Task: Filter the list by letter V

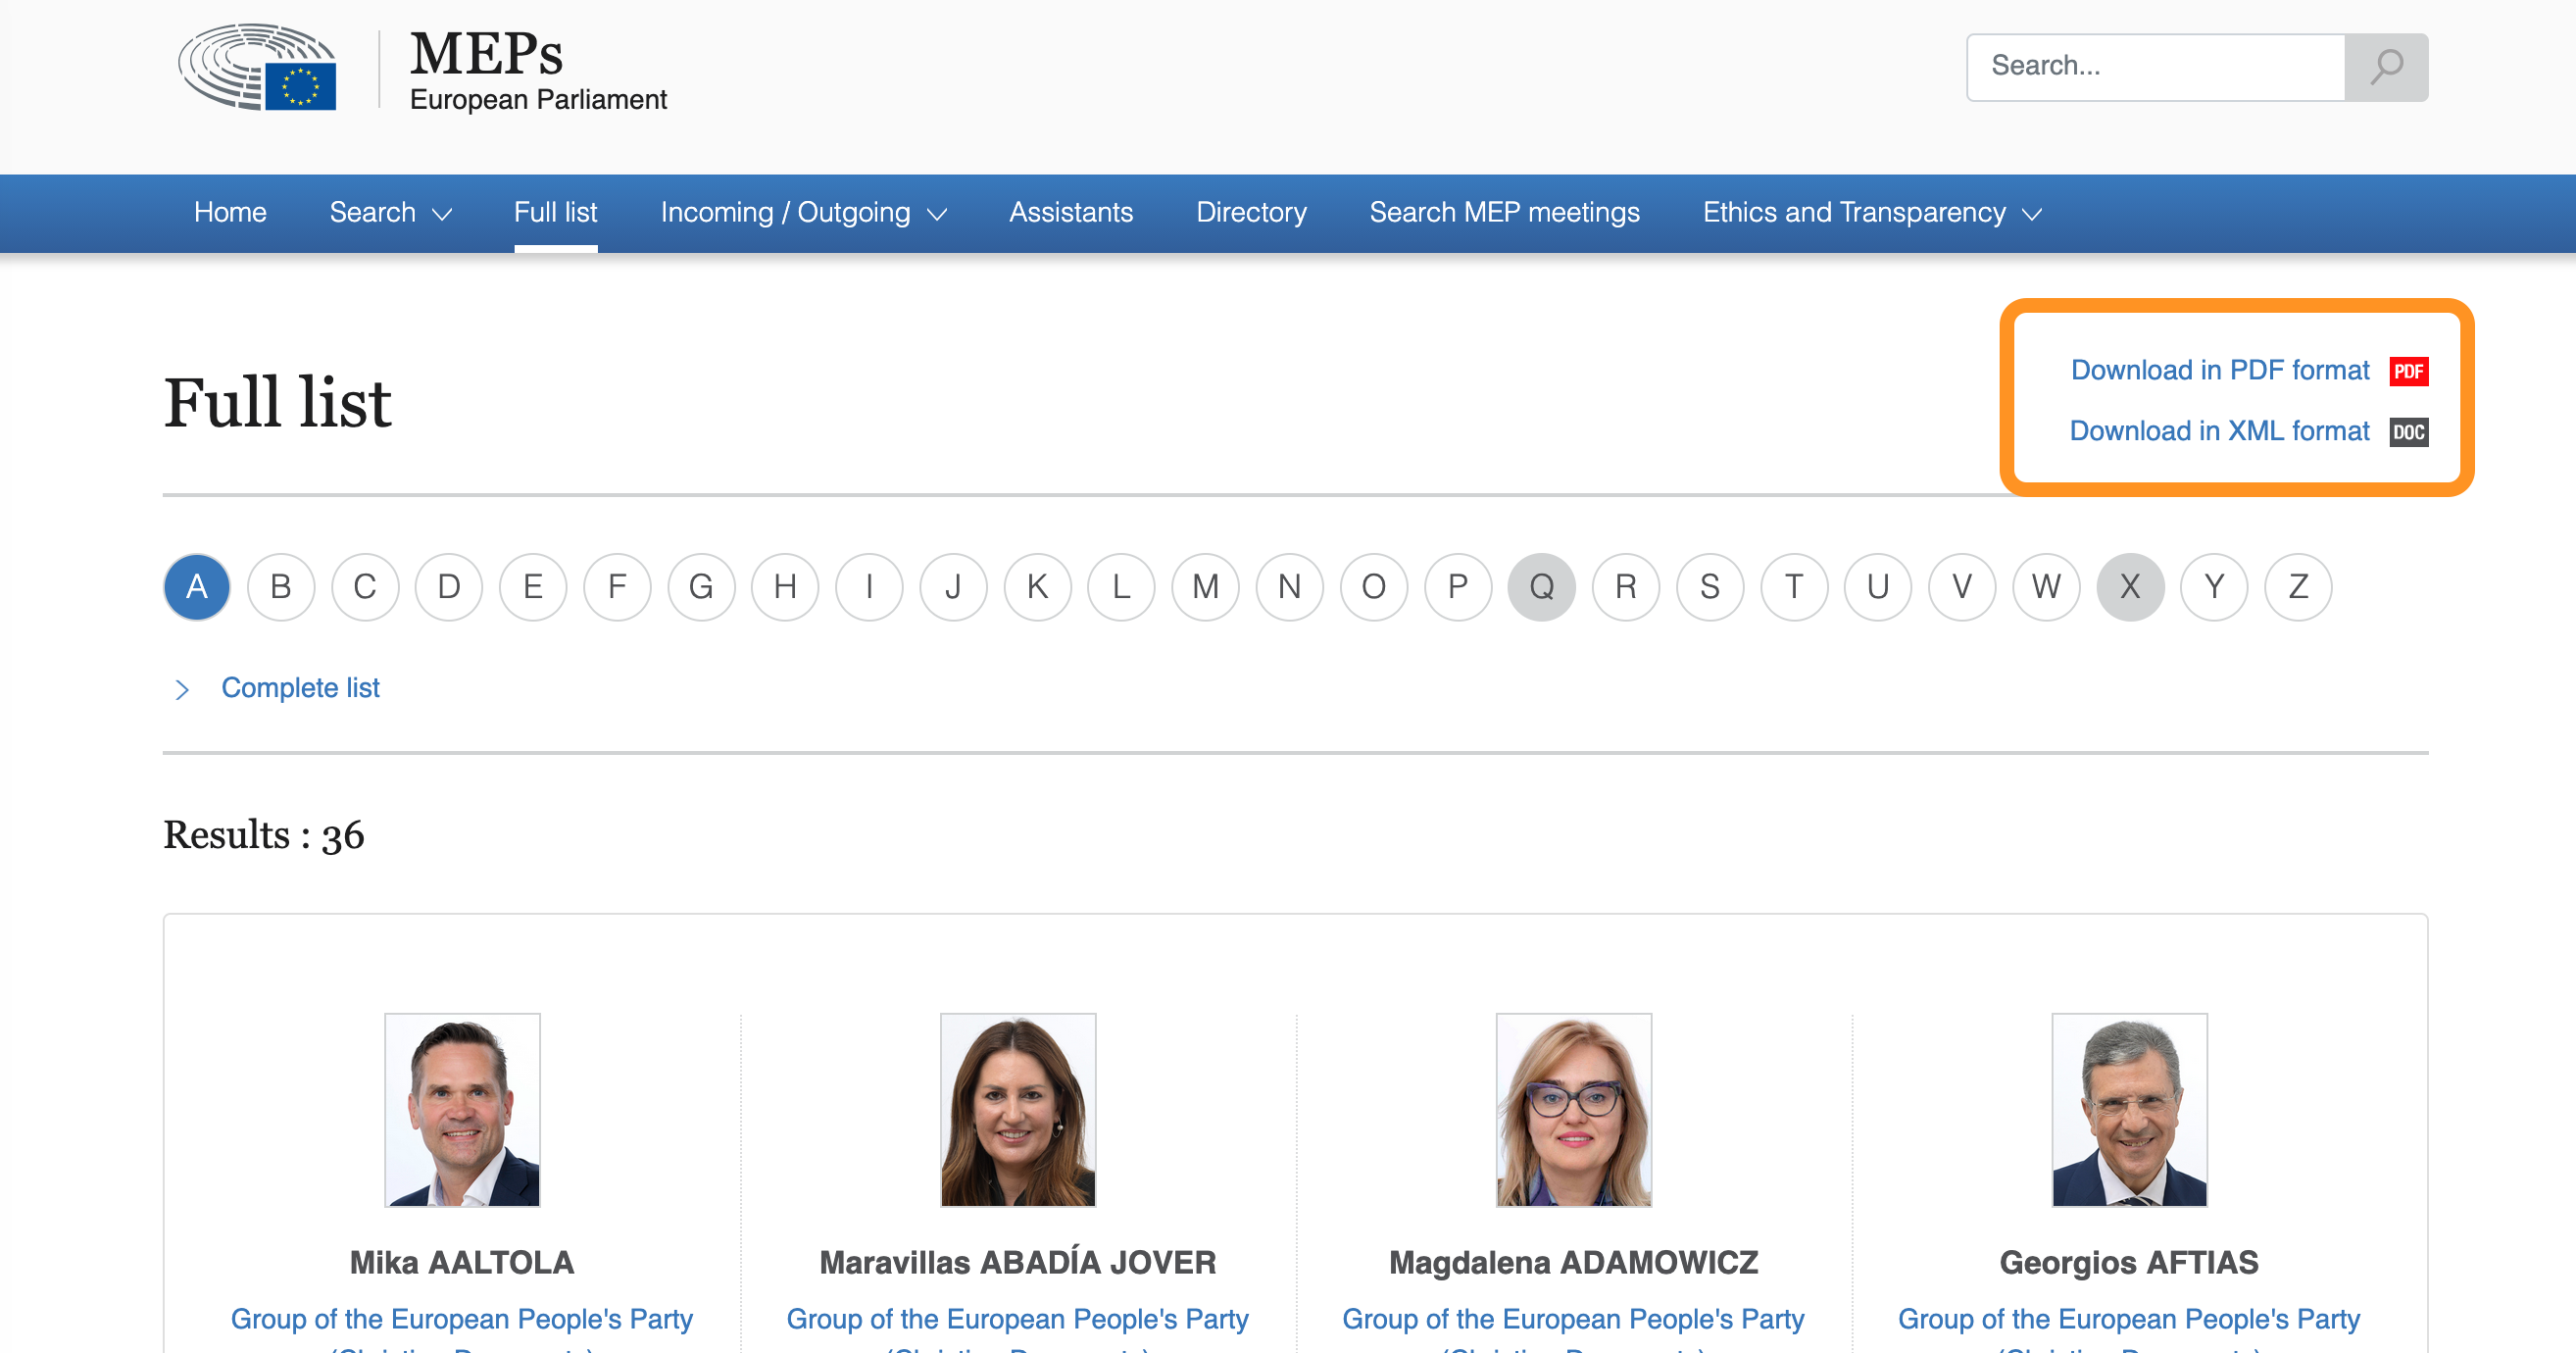Action: pos(1962,587)
